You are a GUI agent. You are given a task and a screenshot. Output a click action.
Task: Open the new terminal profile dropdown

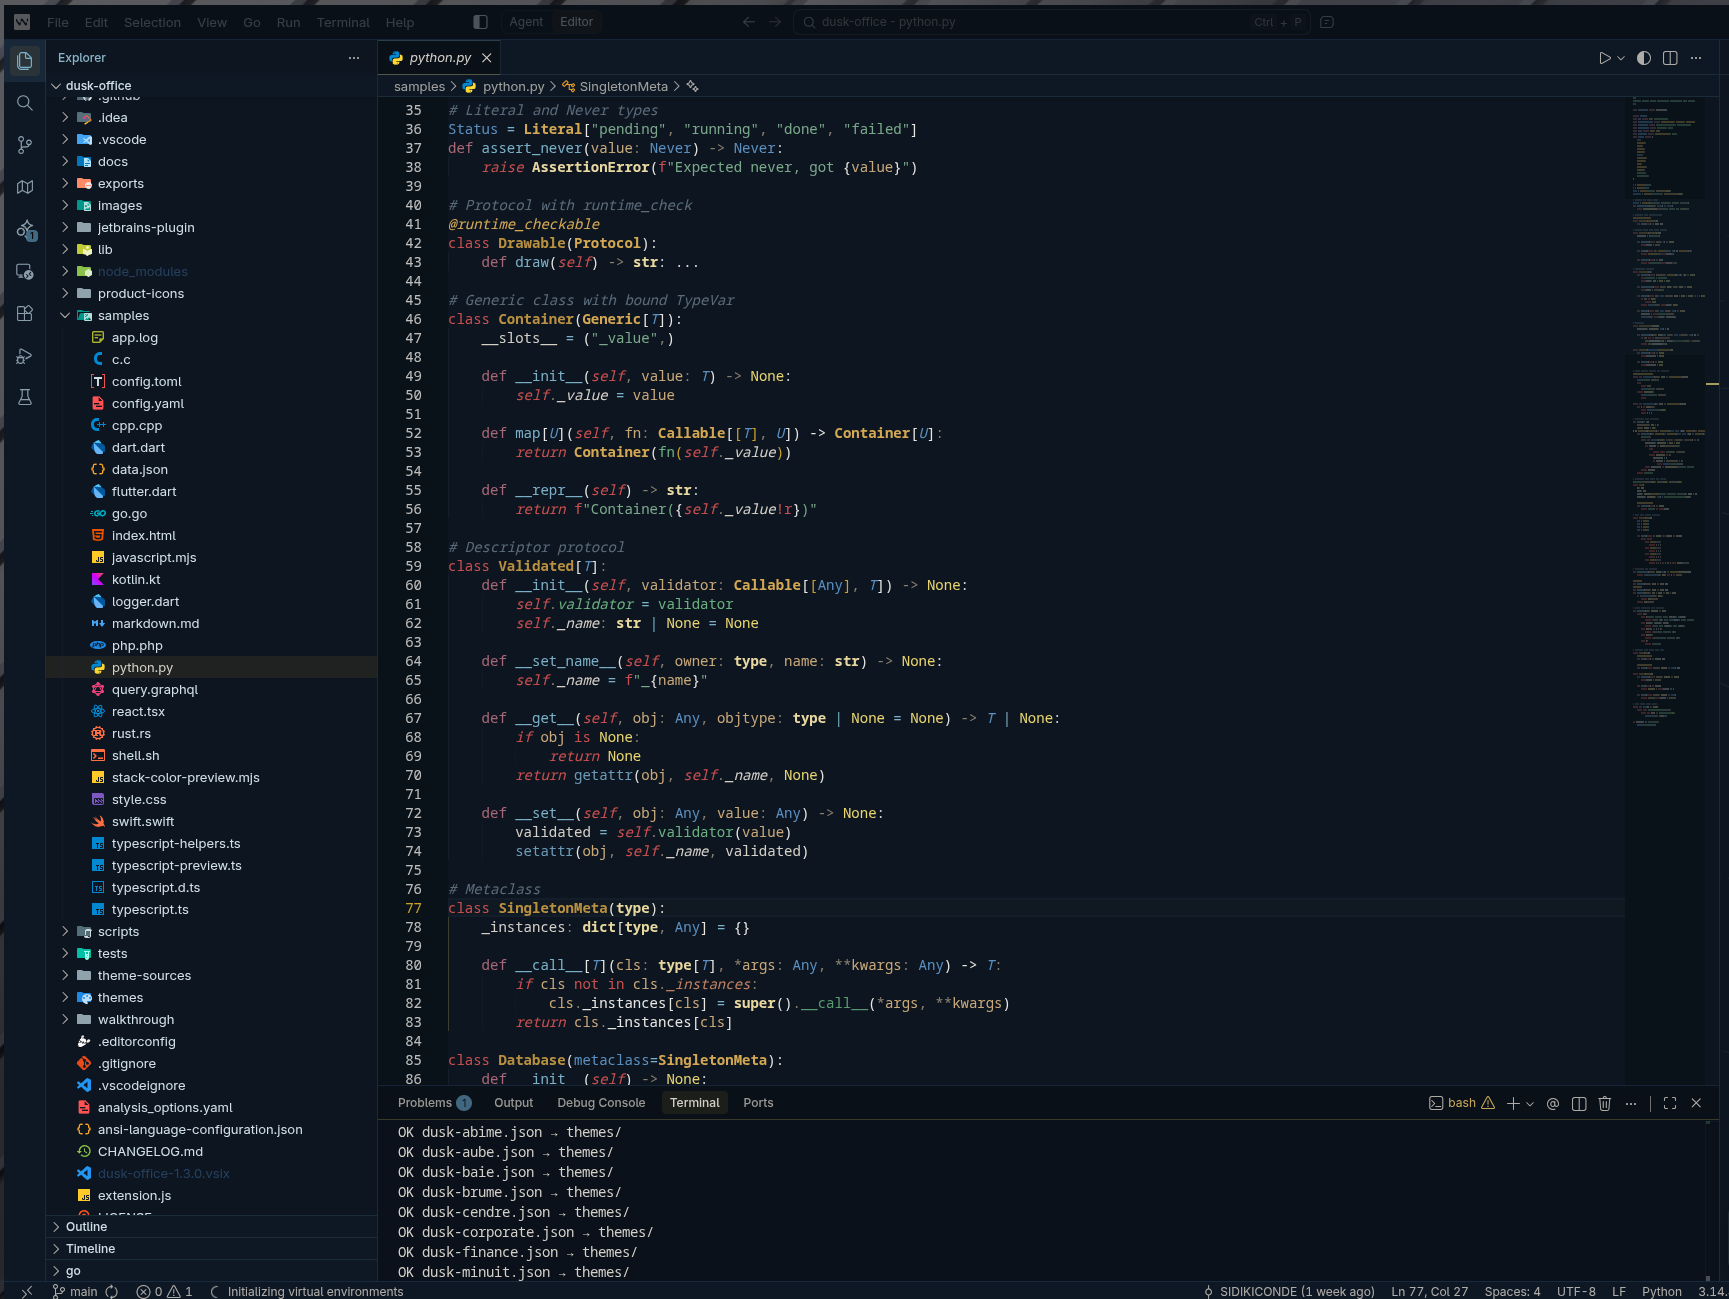(1530, 1103)
